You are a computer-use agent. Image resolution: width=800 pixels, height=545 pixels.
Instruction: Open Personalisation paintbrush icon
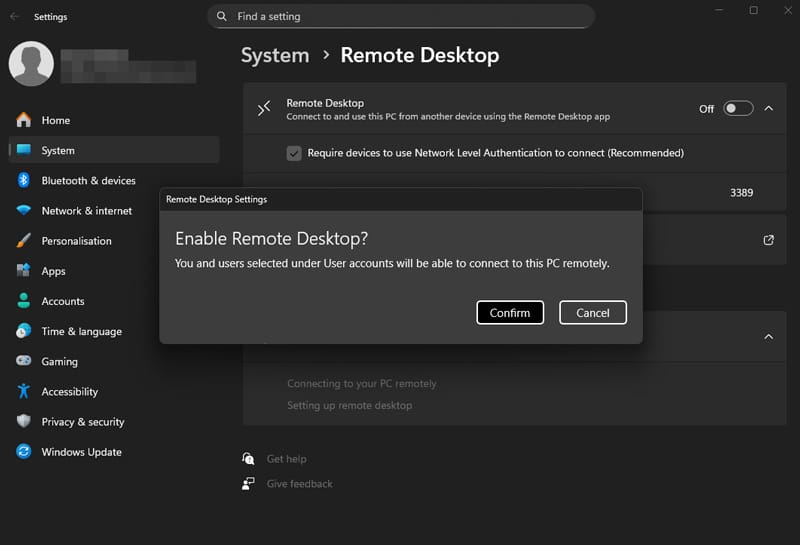[x=23, y=240]
